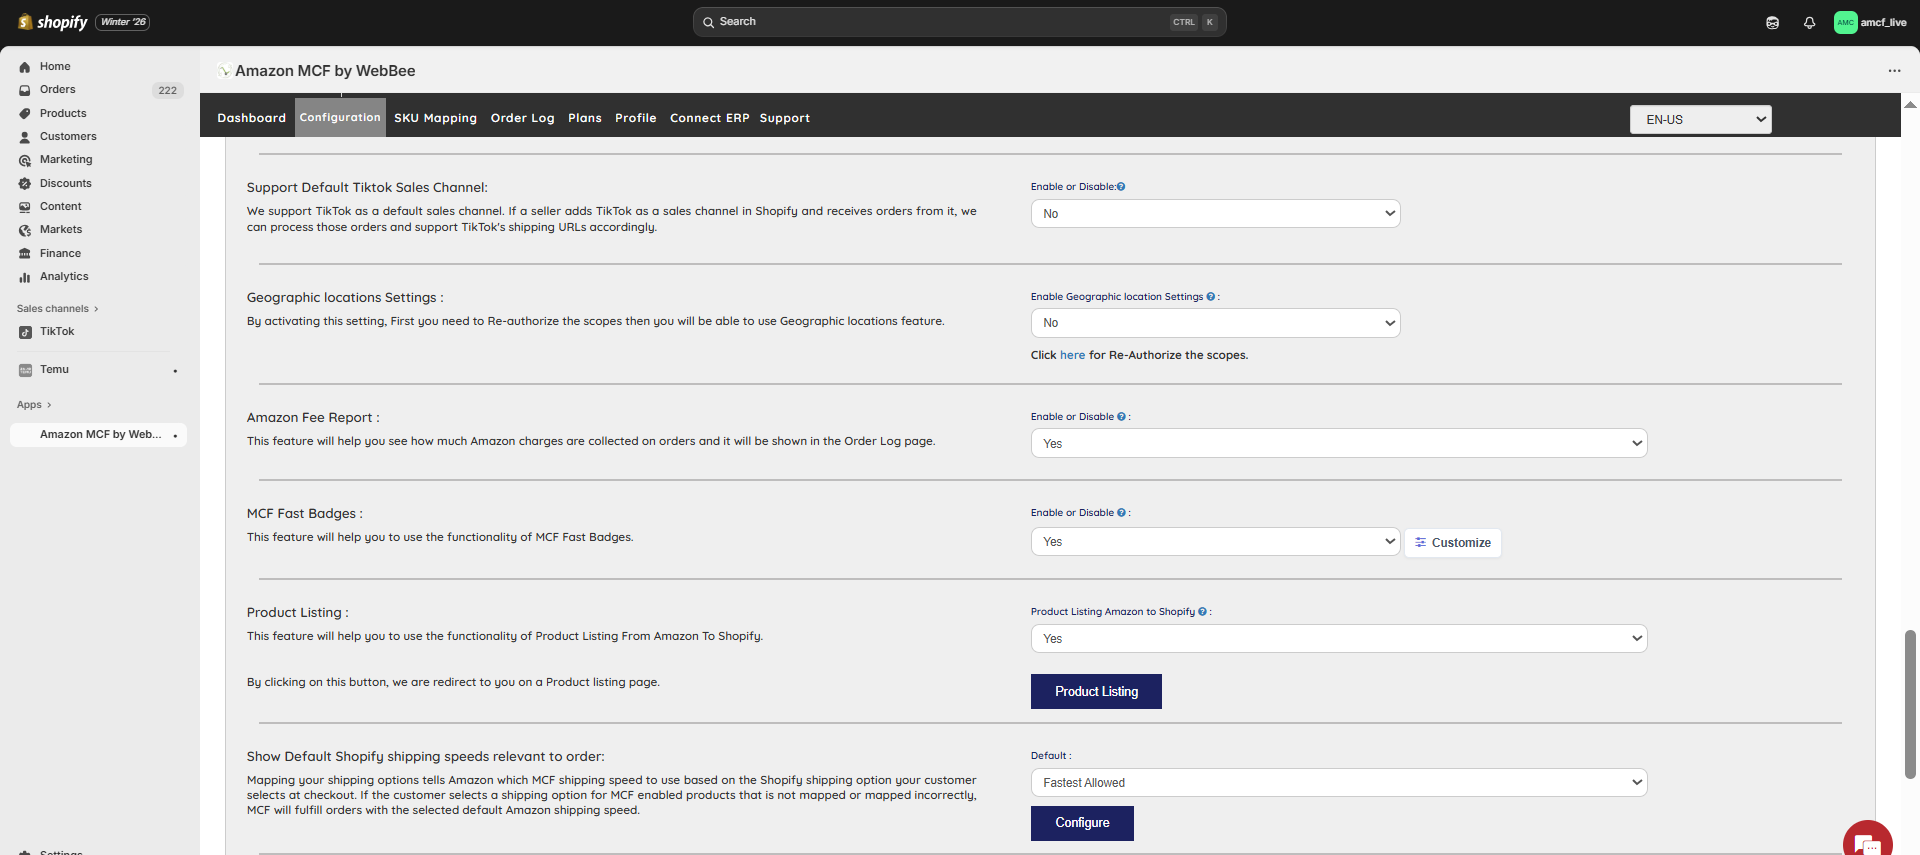This screenshot has width=1920, height=855.
Task: Click the Shopify search field
Action: 958,22
